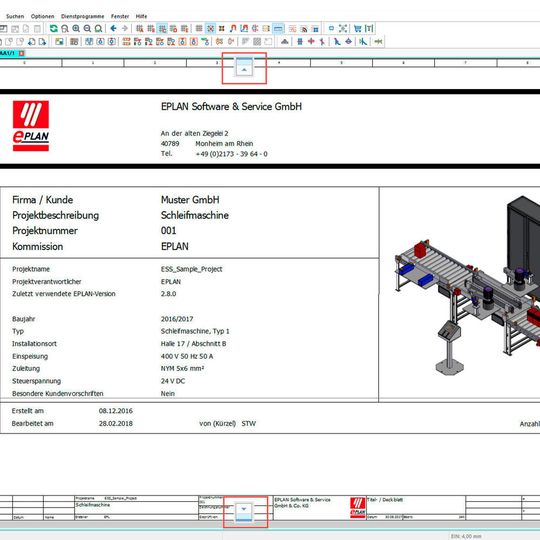Go to previous page with blue arrow icon
Viewport: 540px width, 540px height.
31,42
